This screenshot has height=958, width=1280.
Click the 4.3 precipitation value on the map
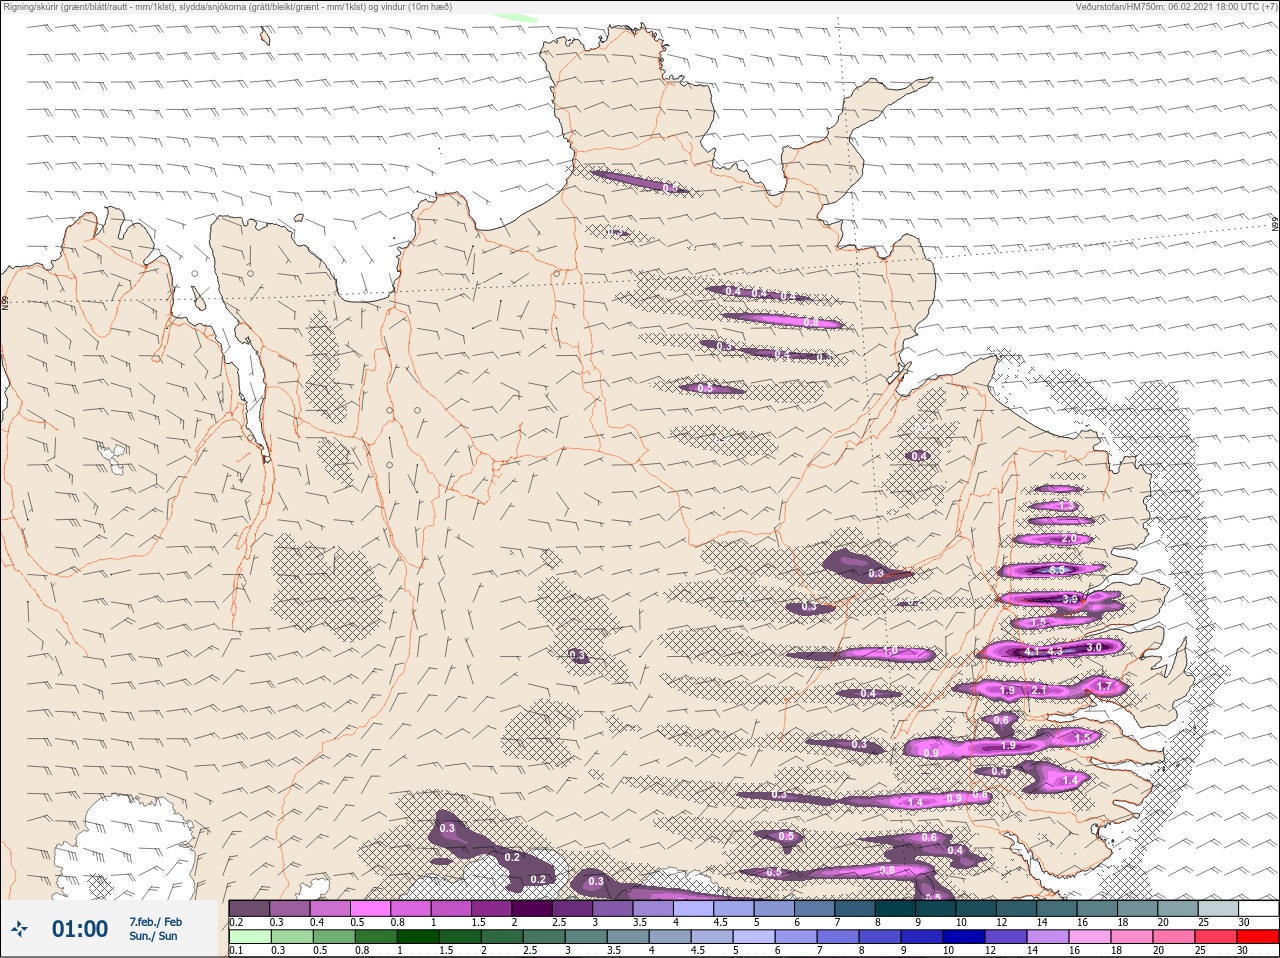tap(1054, 651)
